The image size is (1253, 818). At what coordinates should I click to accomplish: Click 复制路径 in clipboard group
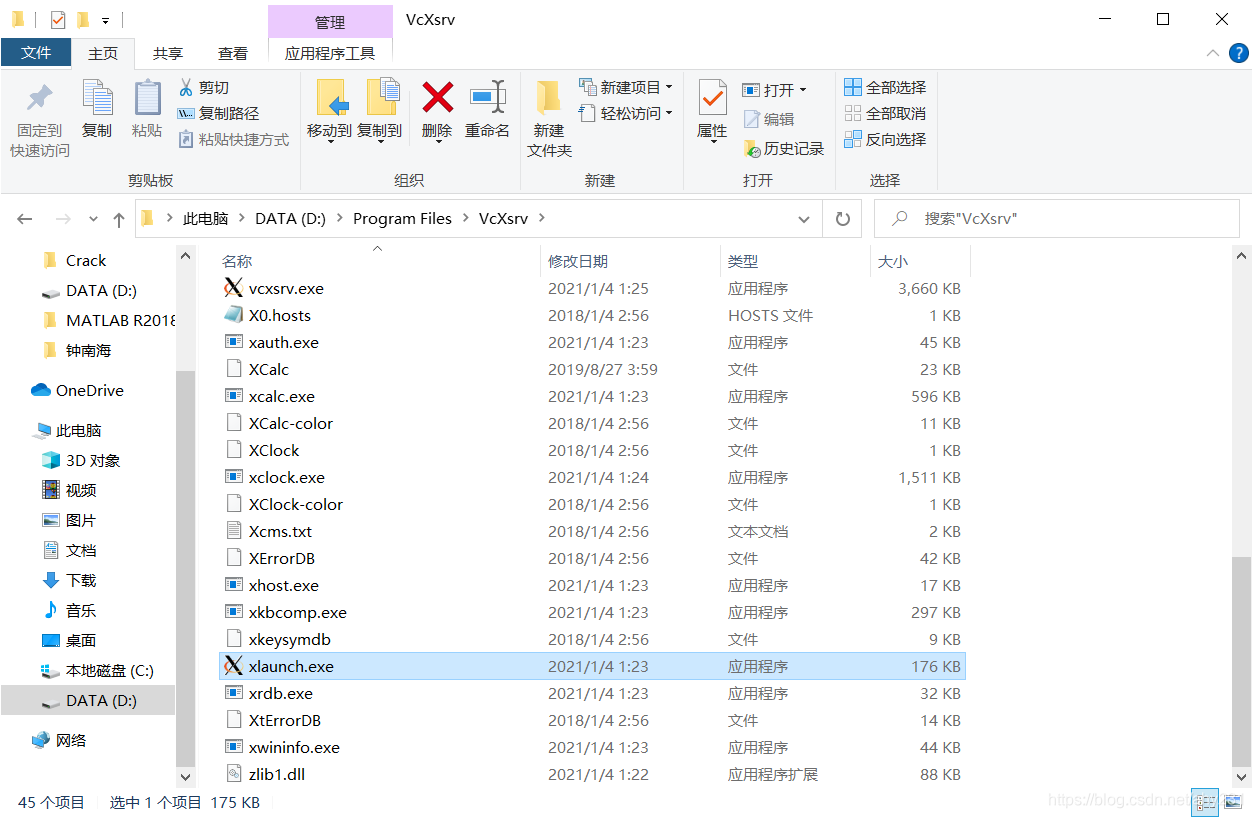[218, 114]
